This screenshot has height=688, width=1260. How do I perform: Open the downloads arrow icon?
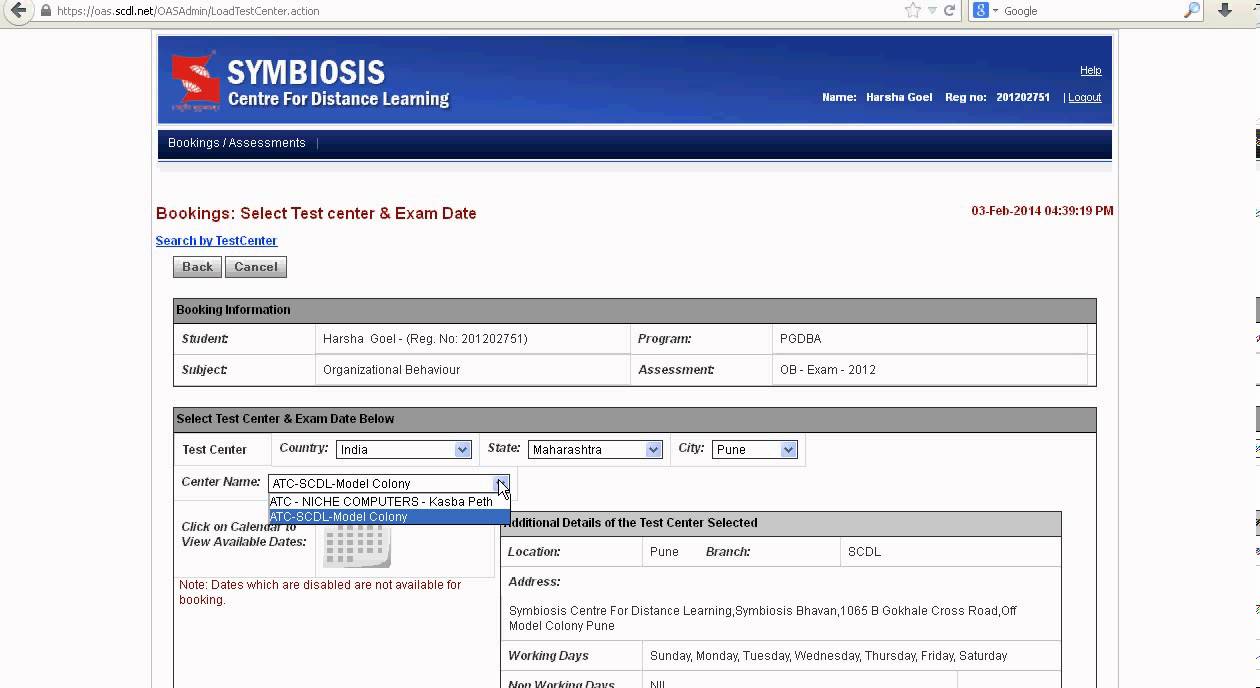[1225, 10]
